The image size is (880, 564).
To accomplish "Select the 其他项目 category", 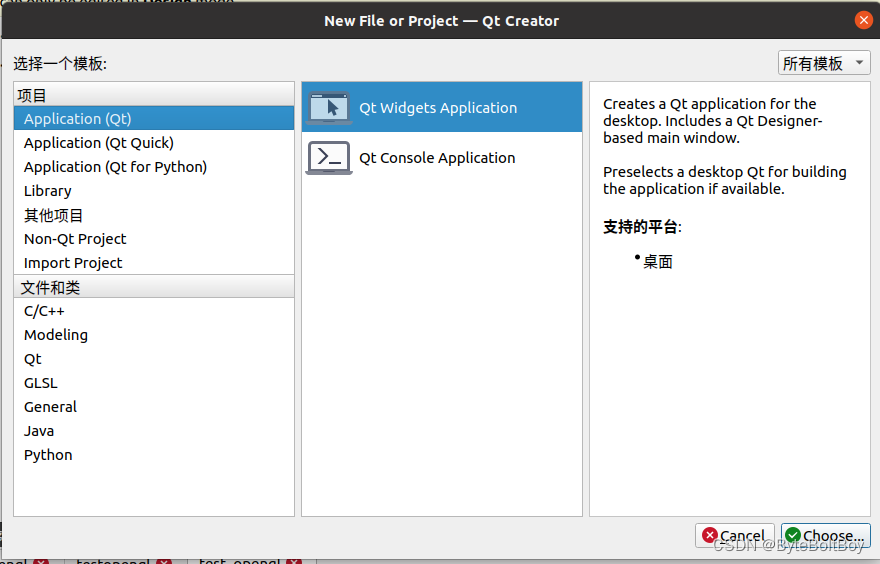I will 154,215.
